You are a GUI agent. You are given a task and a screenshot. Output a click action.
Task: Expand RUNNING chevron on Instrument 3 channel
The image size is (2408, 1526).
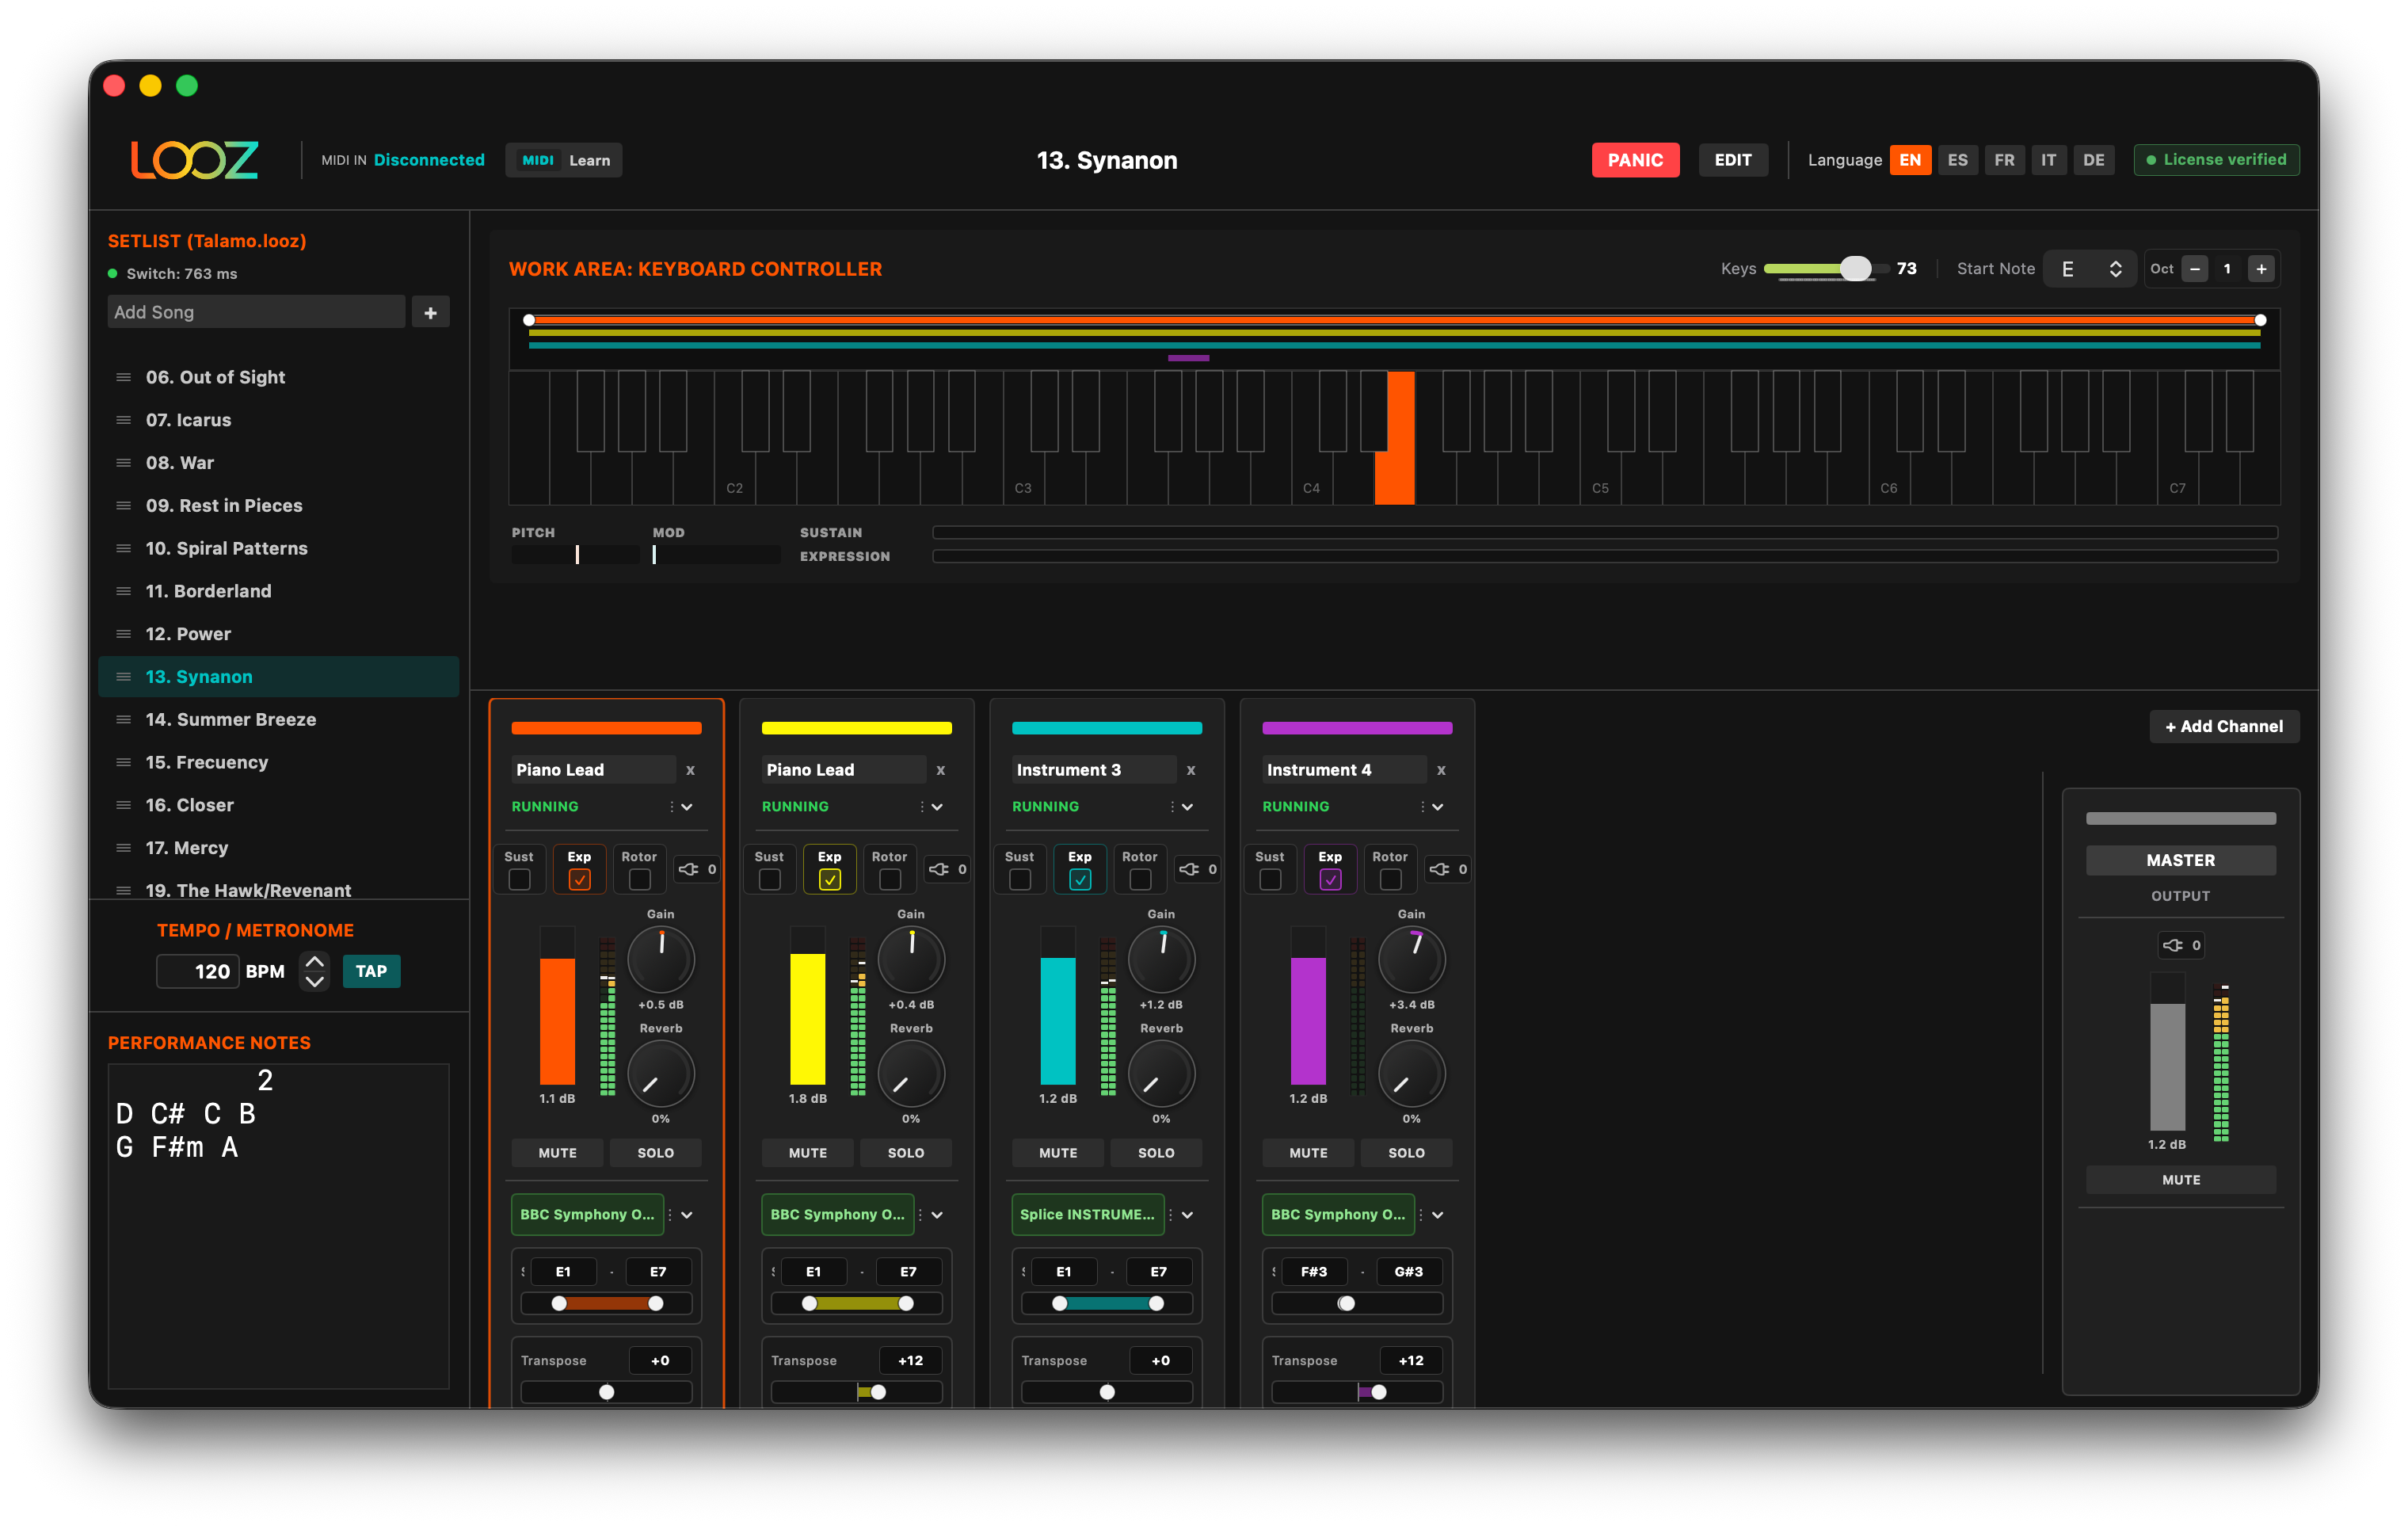pyautogui.click(x=1187, y=807)
